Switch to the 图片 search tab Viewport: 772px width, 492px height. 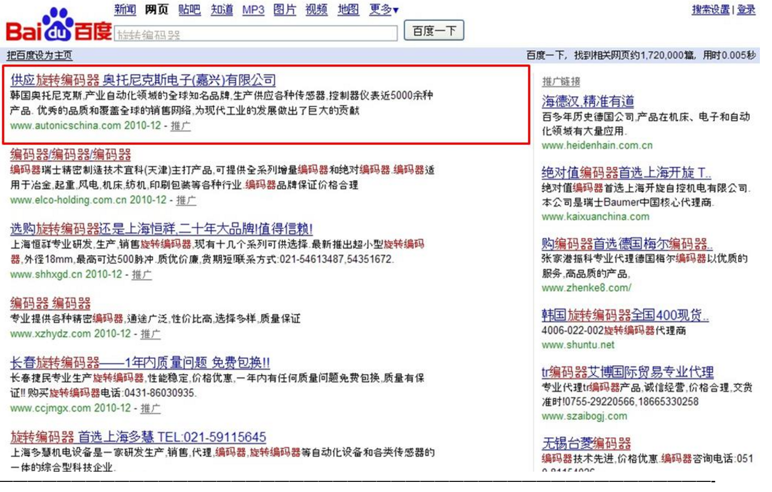[285, 10]
